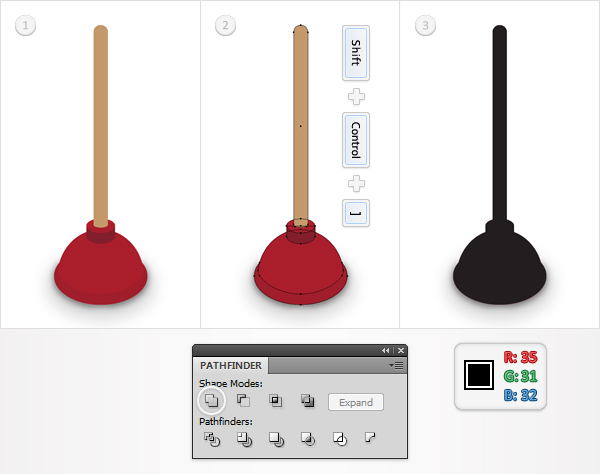Click the Expand button in Pathfinder

click(356, 402)
